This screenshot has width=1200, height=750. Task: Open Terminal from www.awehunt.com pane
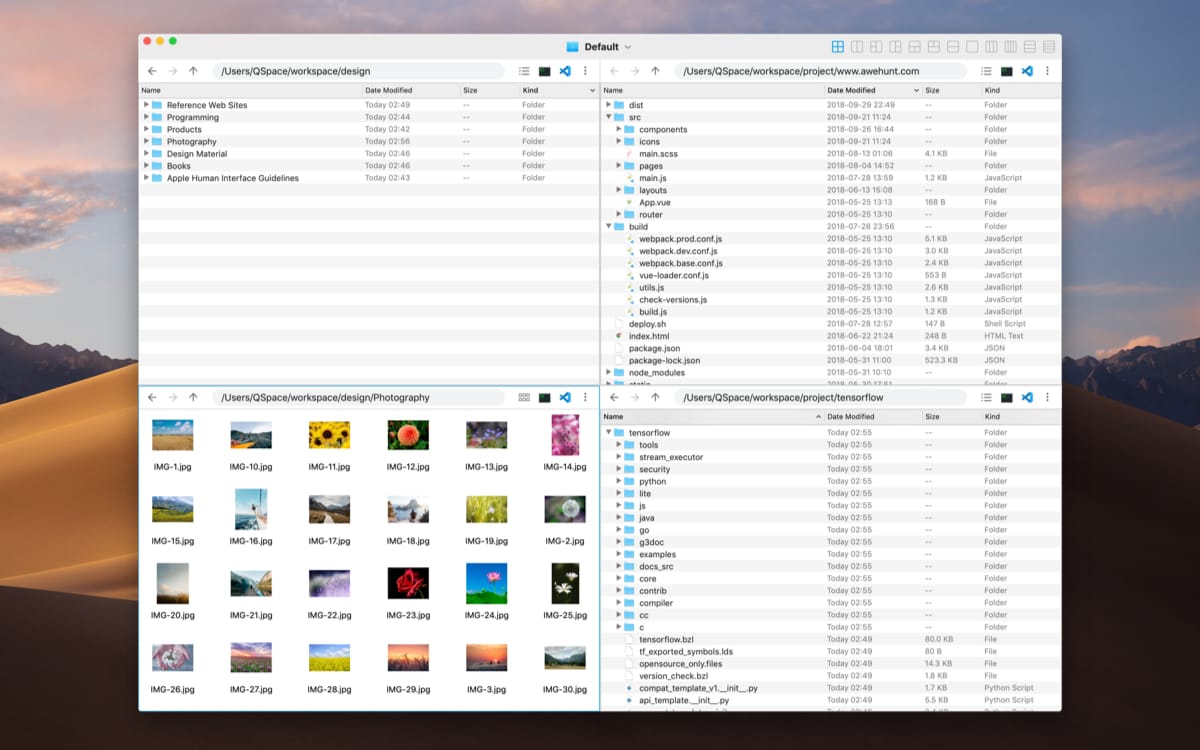(1007, 71)
